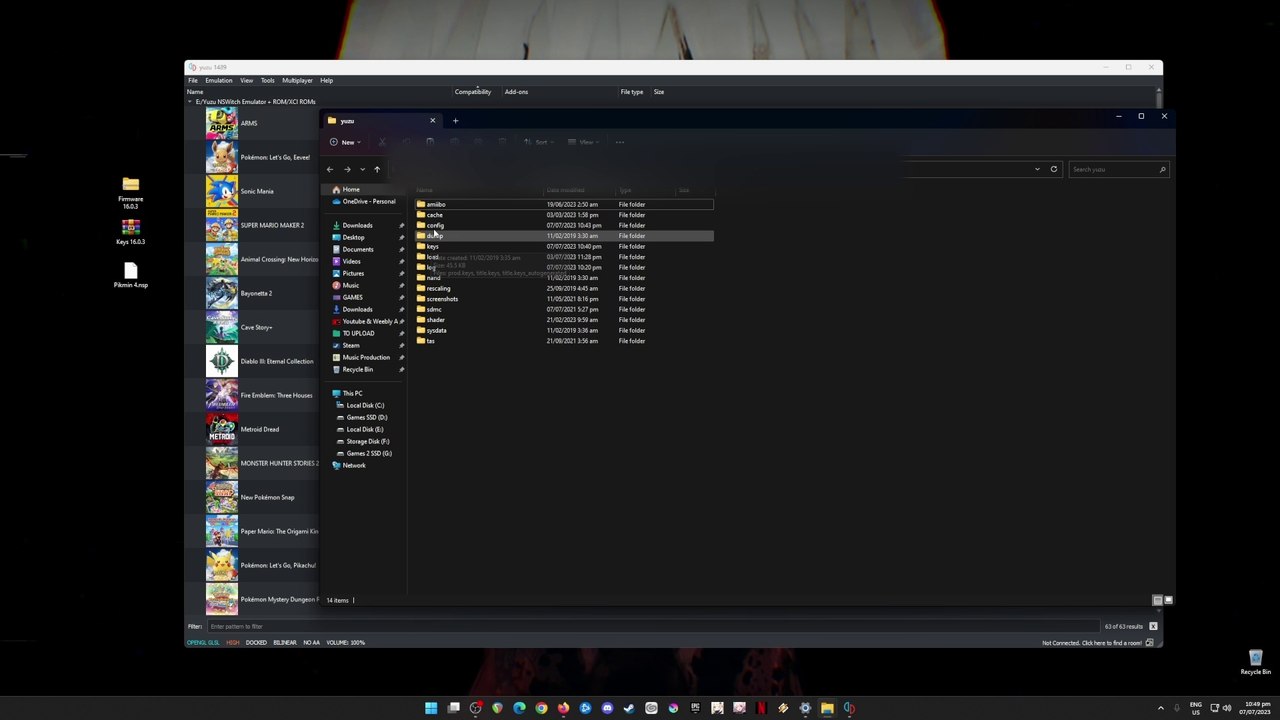Image resolution: width=1280 pixels, height=720 pixels.
Task: Open the View menu in yuzu
Action: click(246, 80)
